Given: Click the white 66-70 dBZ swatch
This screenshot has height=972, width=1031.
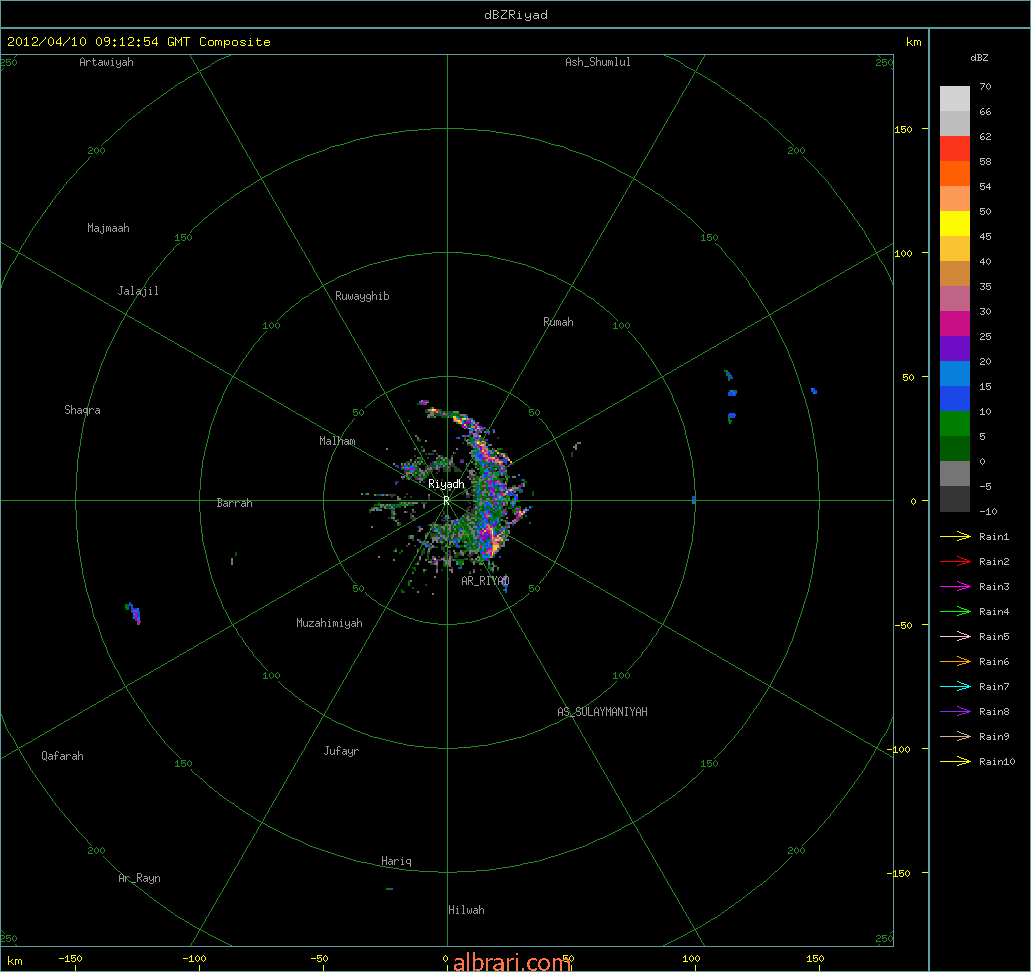Looking at the screenshot, I should 955,99.
